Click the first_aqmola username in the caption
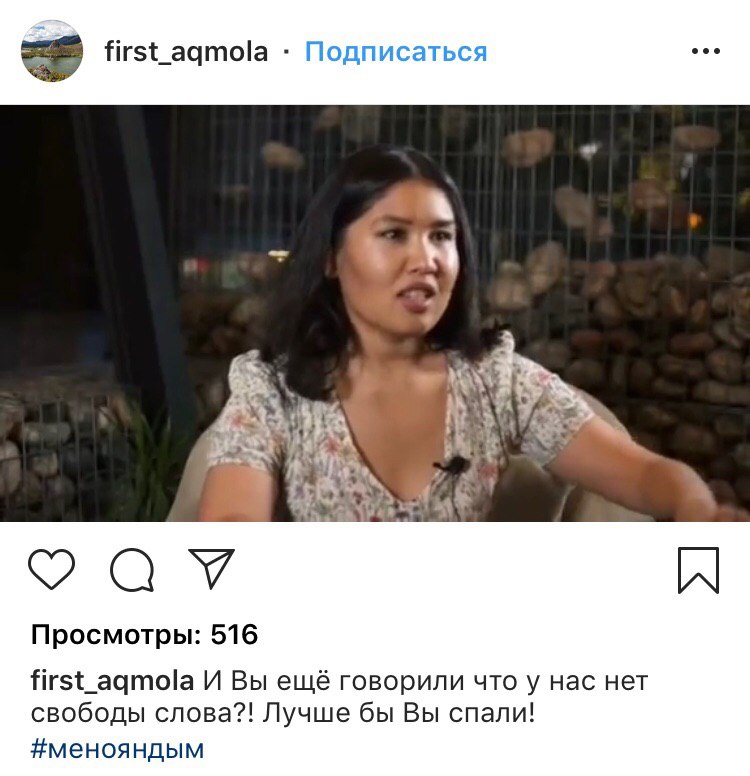The image size is (750, 776). pyautogui.click(x=112, y=681)
